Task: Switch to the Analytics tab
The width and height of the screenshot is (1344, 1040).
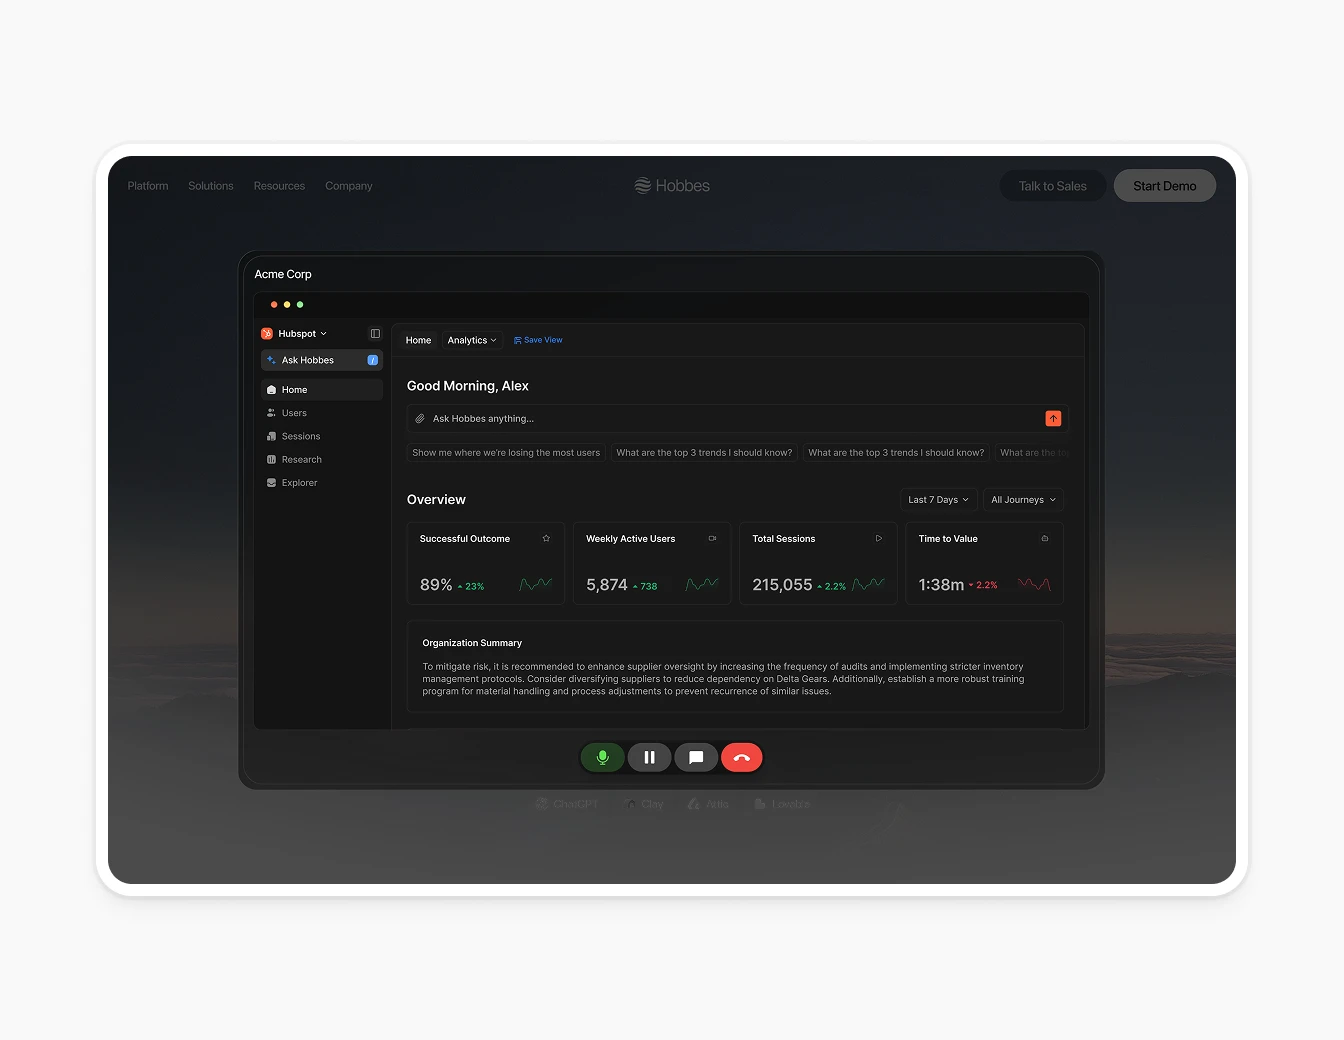Action: [470, 340]
